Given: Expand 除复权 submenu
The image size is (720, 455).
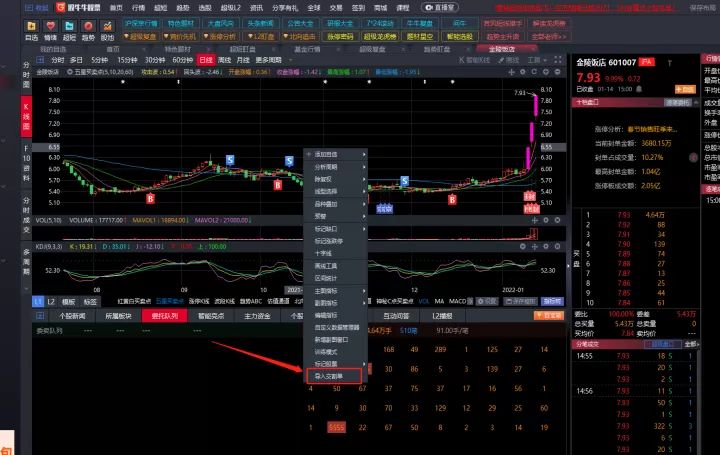Looking at the screenshot, I should tap(336, 179).
